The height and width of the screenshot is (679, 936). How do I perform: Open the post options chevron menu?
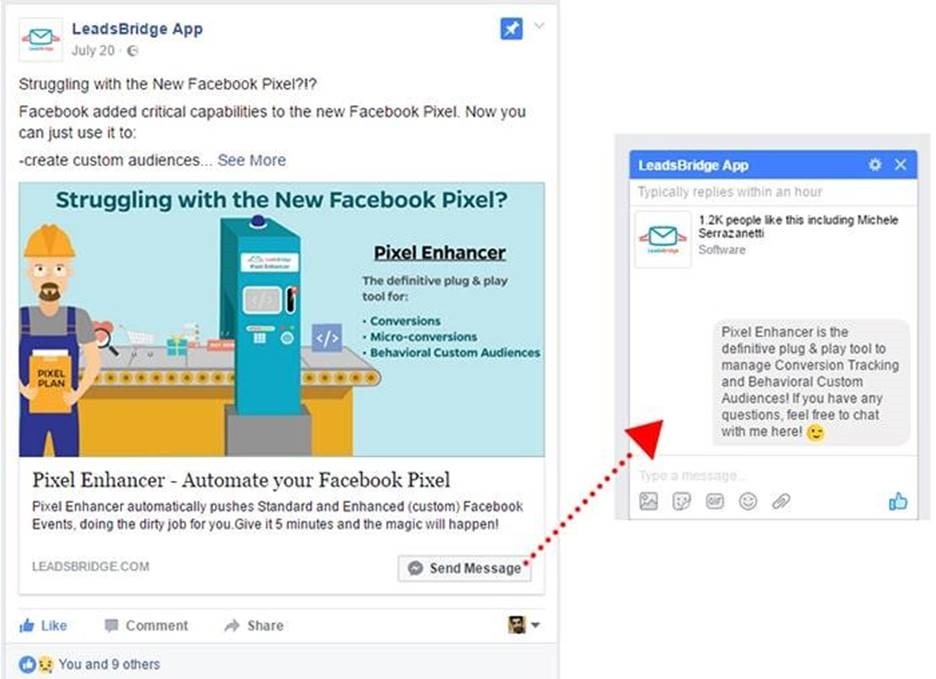539,26
